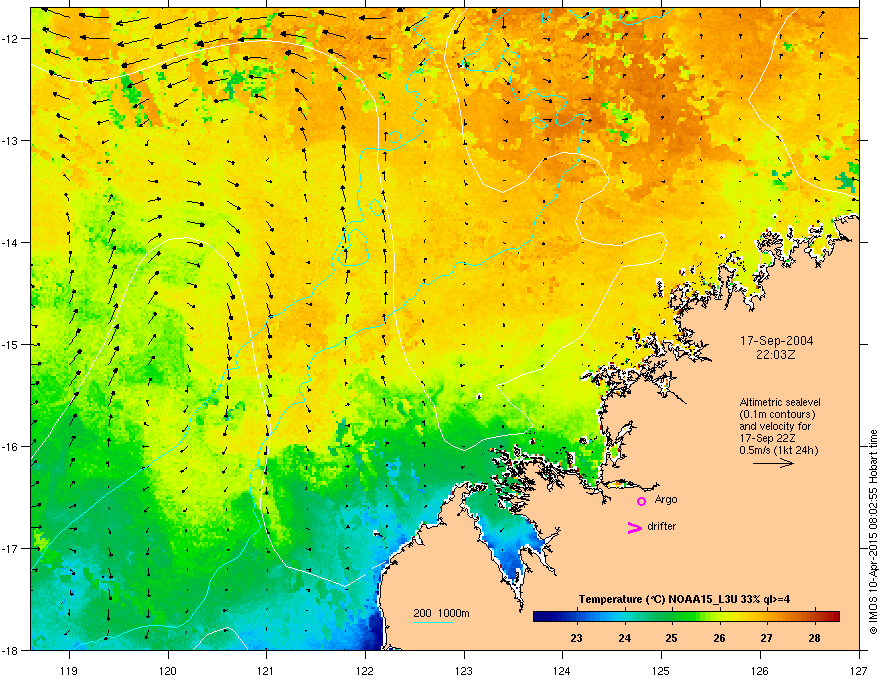The width and height of the screenshot is (880, 680).
Task: Click the 127 longitude axis label
Action: coord(859,670)
